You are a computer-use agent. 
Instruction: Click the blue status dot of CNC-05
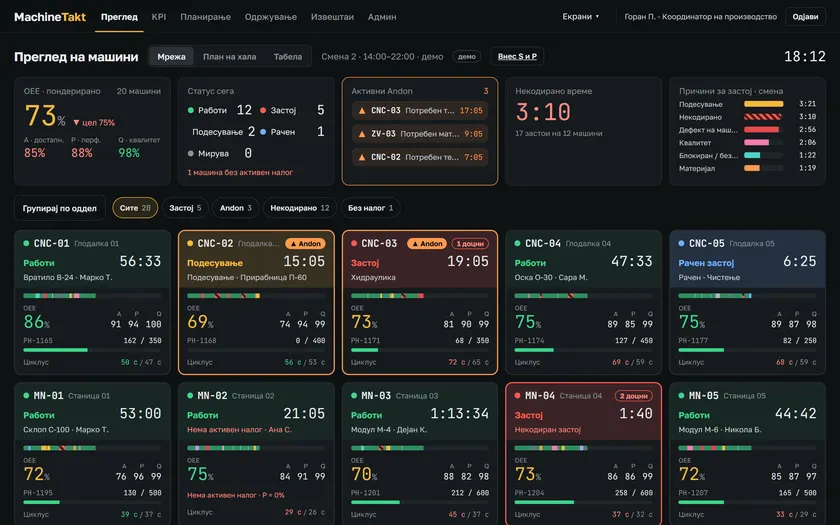[x=681, y=243]
